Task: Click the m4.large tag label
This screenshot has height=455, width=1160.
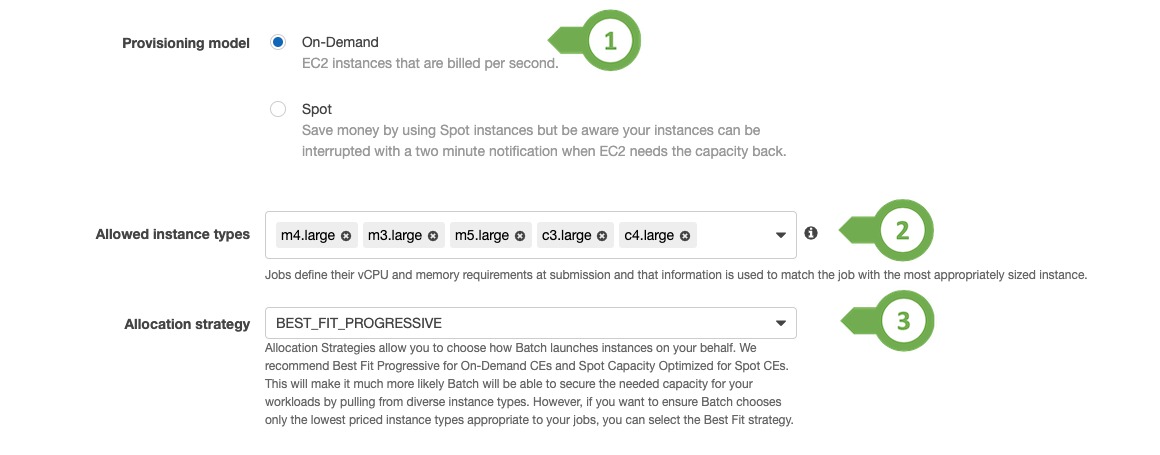Action: coord(308,235)
